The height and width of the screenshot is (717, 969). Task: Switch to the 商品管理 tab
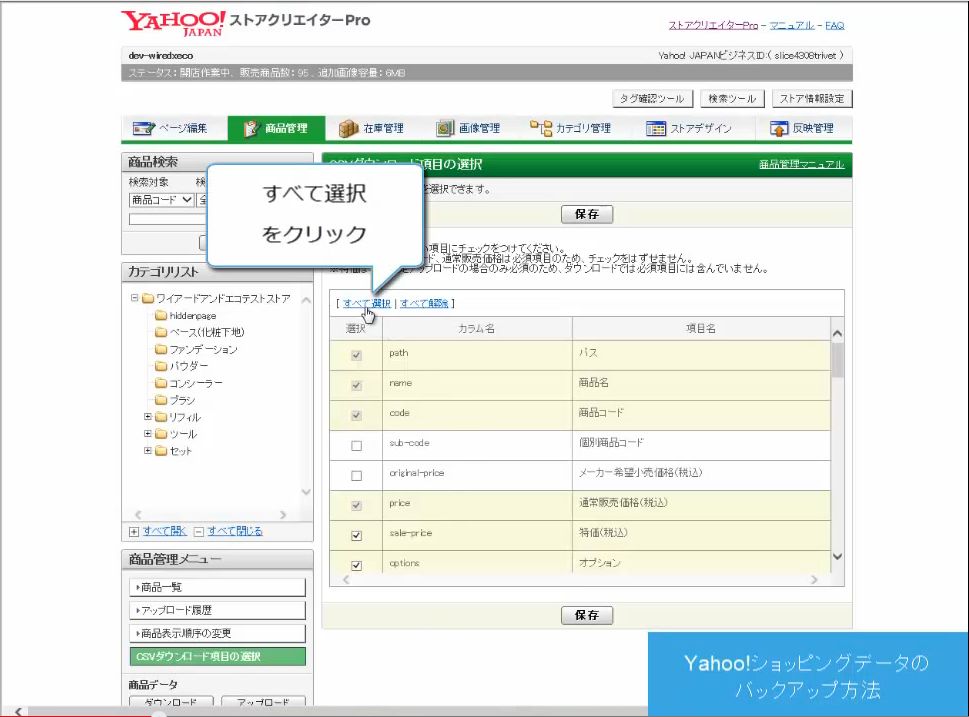(276, 129)
